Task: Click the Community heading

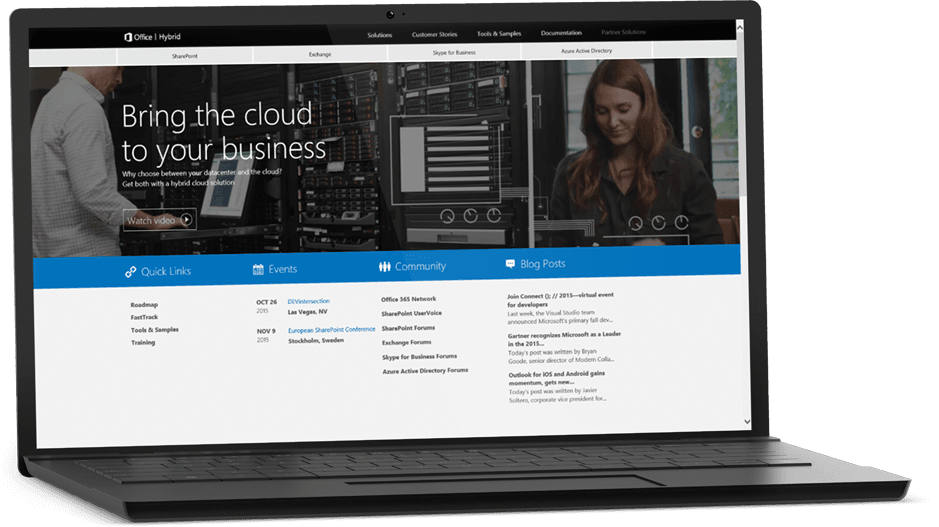Action: [x=420, y=266]
